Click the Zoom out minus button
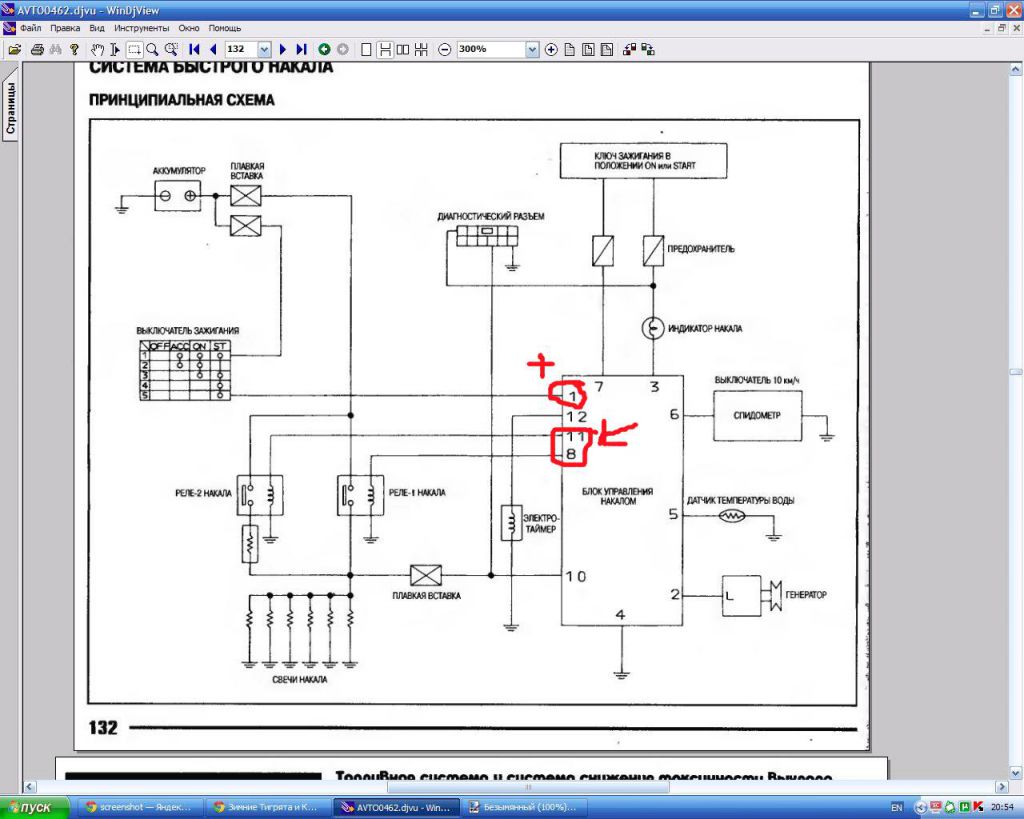This screenshot has width=1024, height=819. point(444,49)
